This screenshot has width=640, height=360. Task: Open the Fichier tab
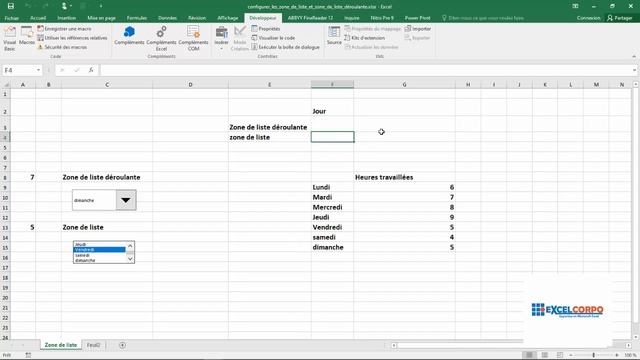[11, 18]
